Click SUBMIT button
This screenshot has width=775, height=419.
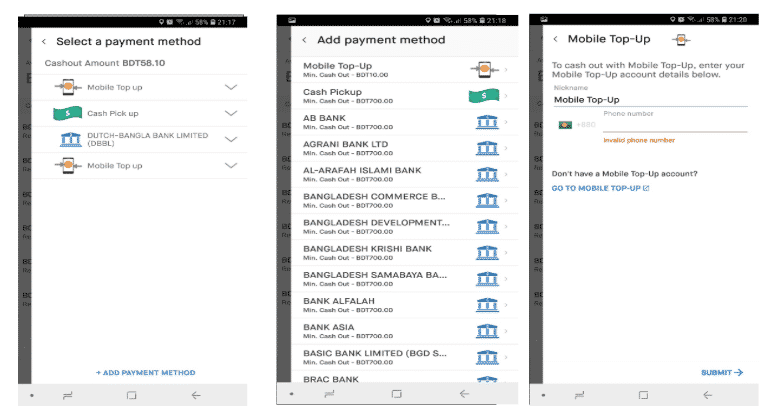(722, 373)
